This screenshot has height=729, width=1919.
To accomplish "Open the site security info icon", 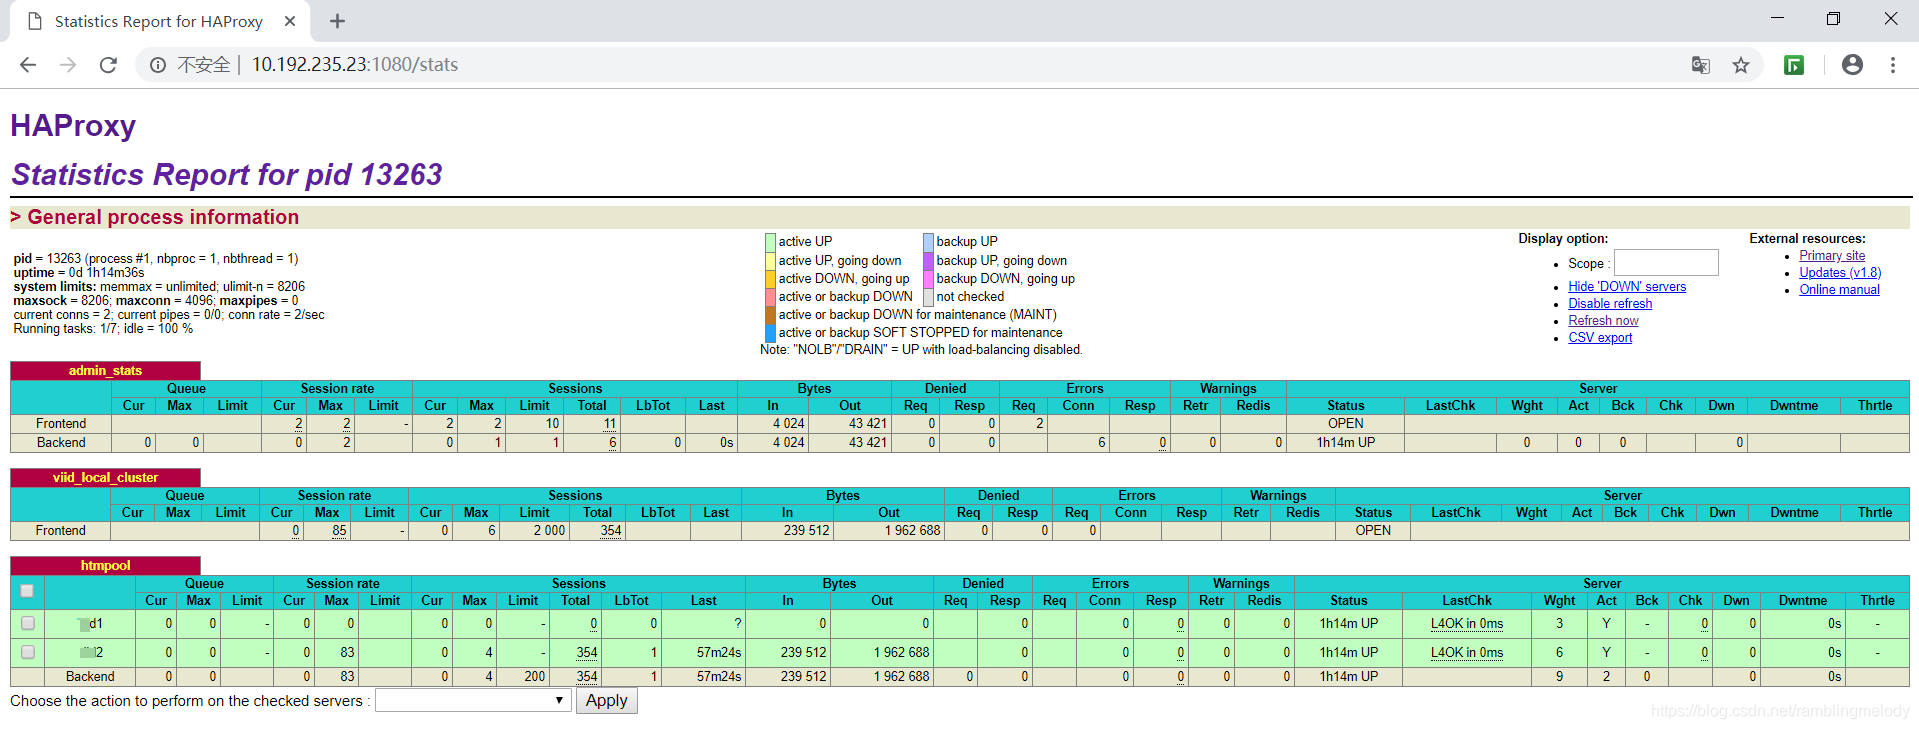I will click(158, 65).
